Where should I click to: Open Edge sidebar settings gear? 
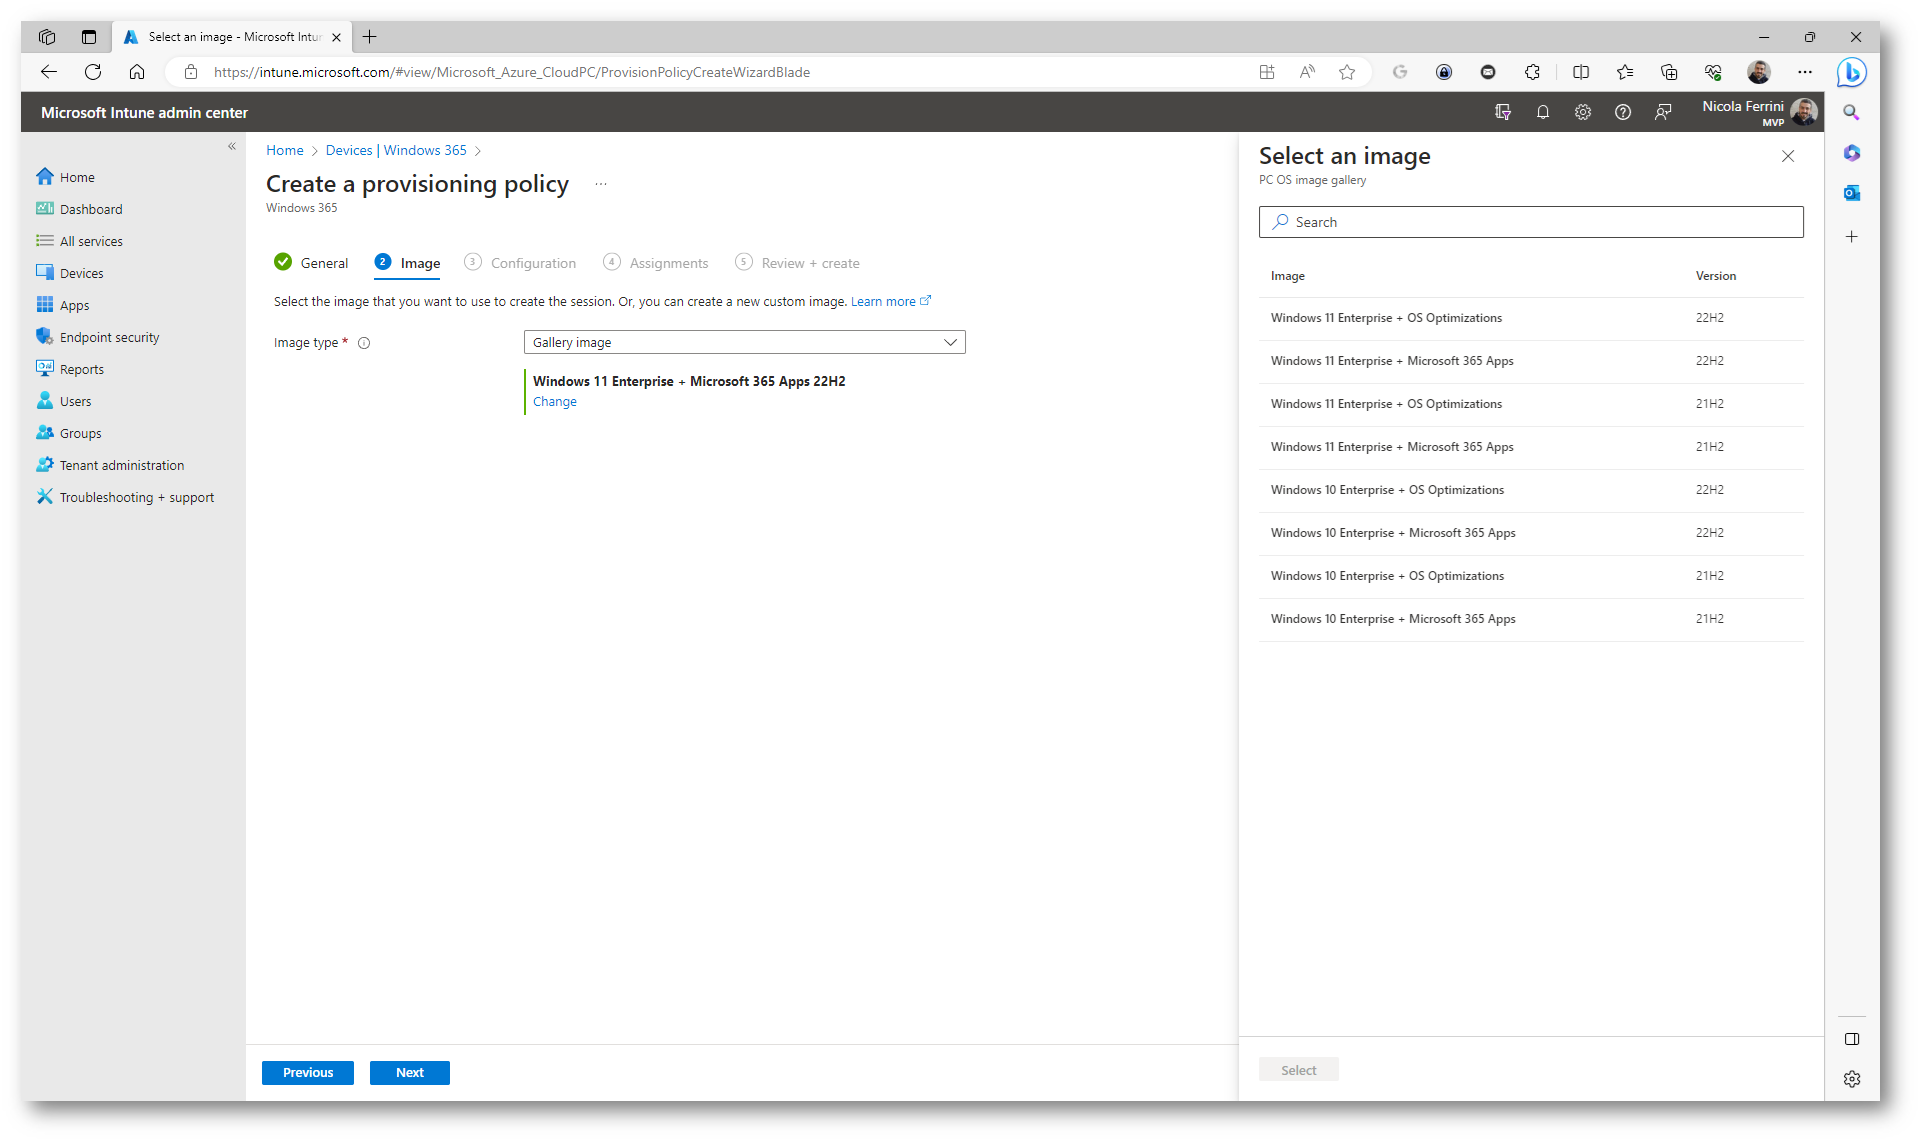[x=1852, y=1079]
